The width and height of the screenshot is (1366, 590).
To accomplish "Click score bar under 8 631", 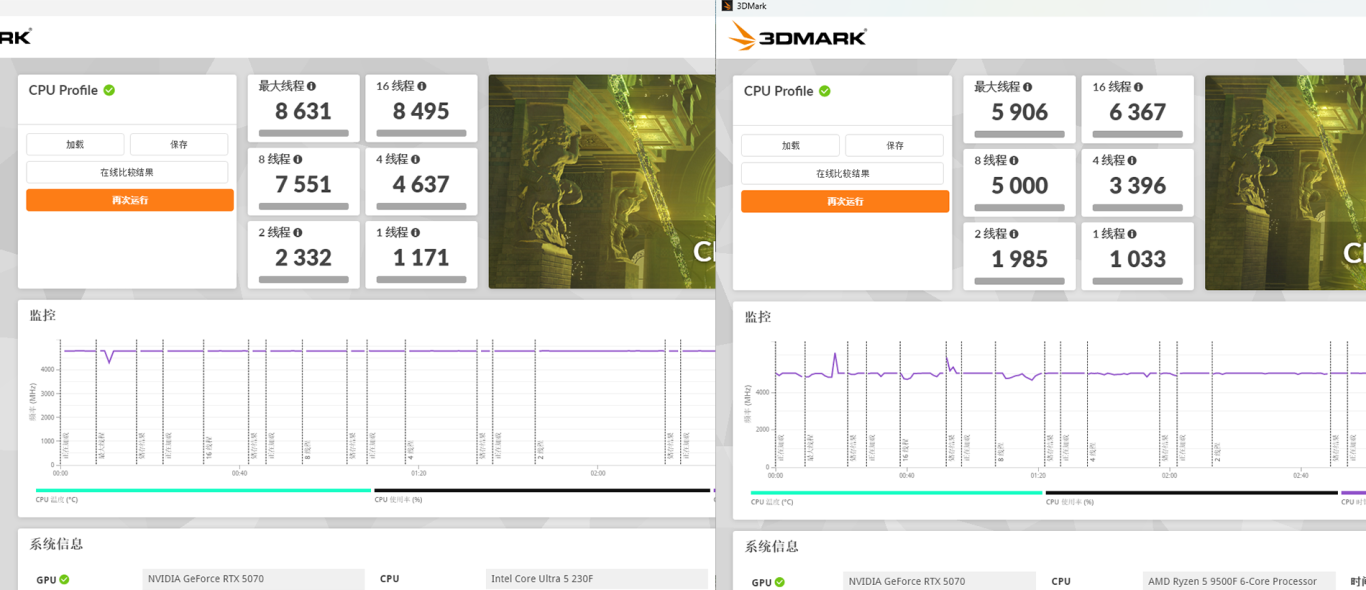I will click(304, 133).
